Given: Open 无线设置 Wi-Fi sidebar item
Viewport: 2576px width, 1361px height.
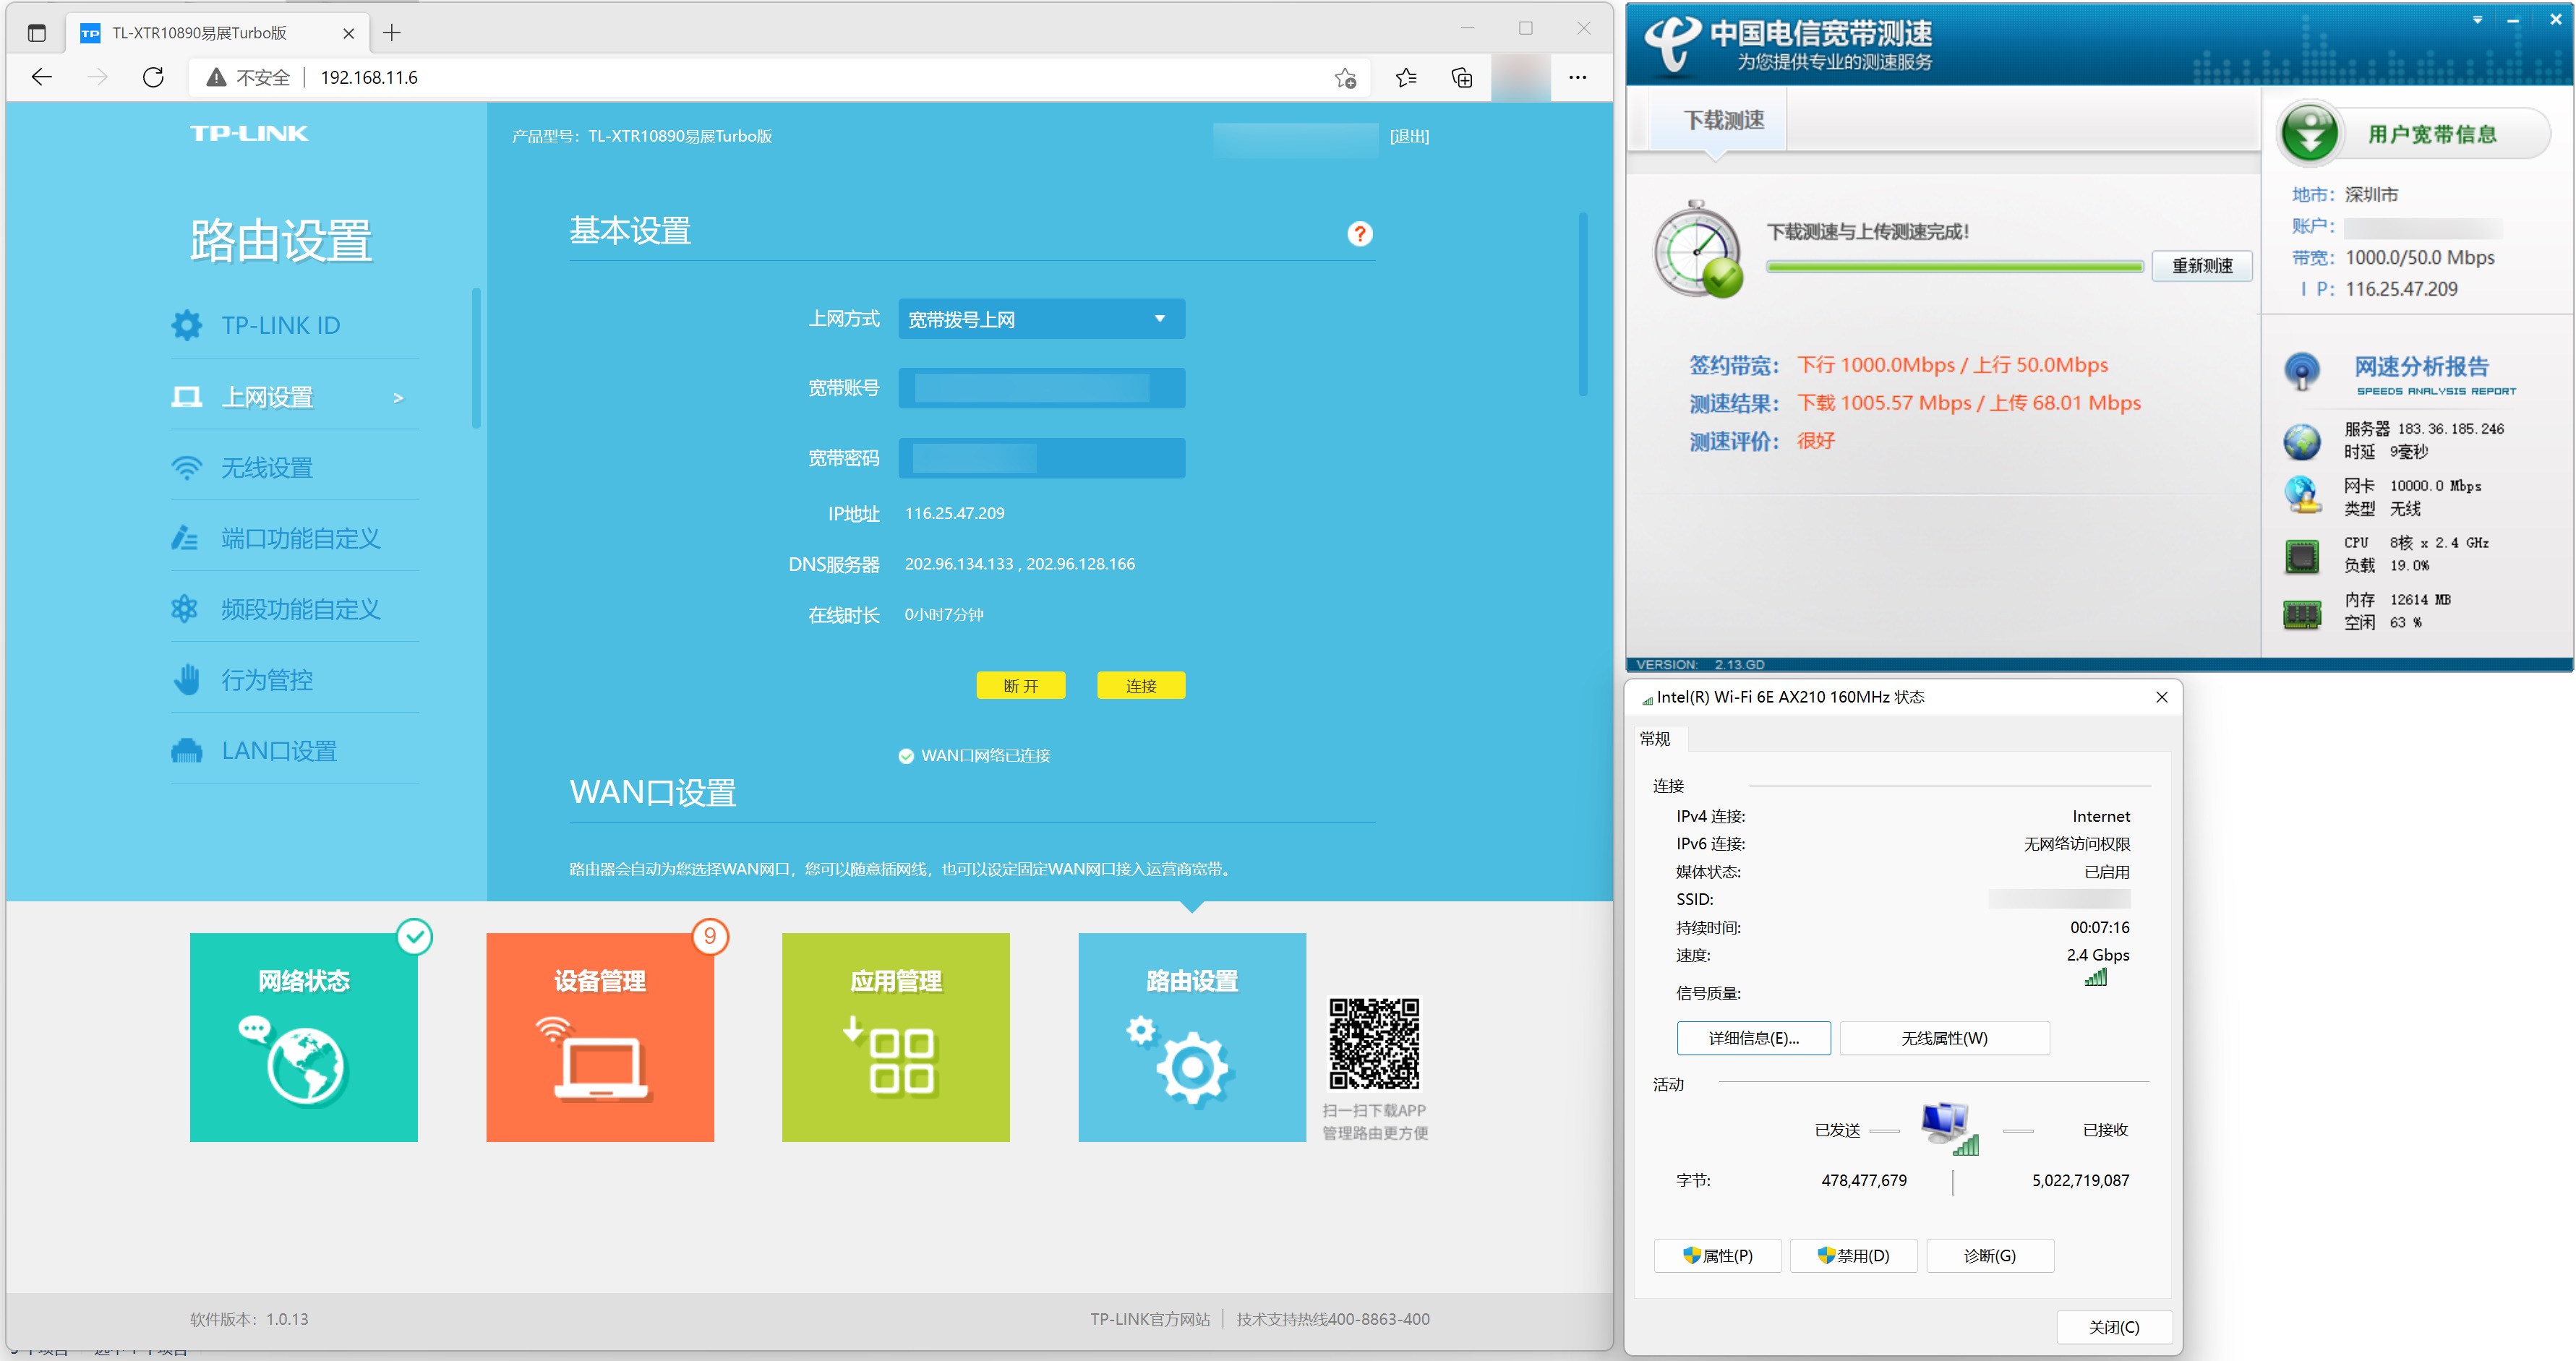Looking at the screenshot, I should pos(266,468).
